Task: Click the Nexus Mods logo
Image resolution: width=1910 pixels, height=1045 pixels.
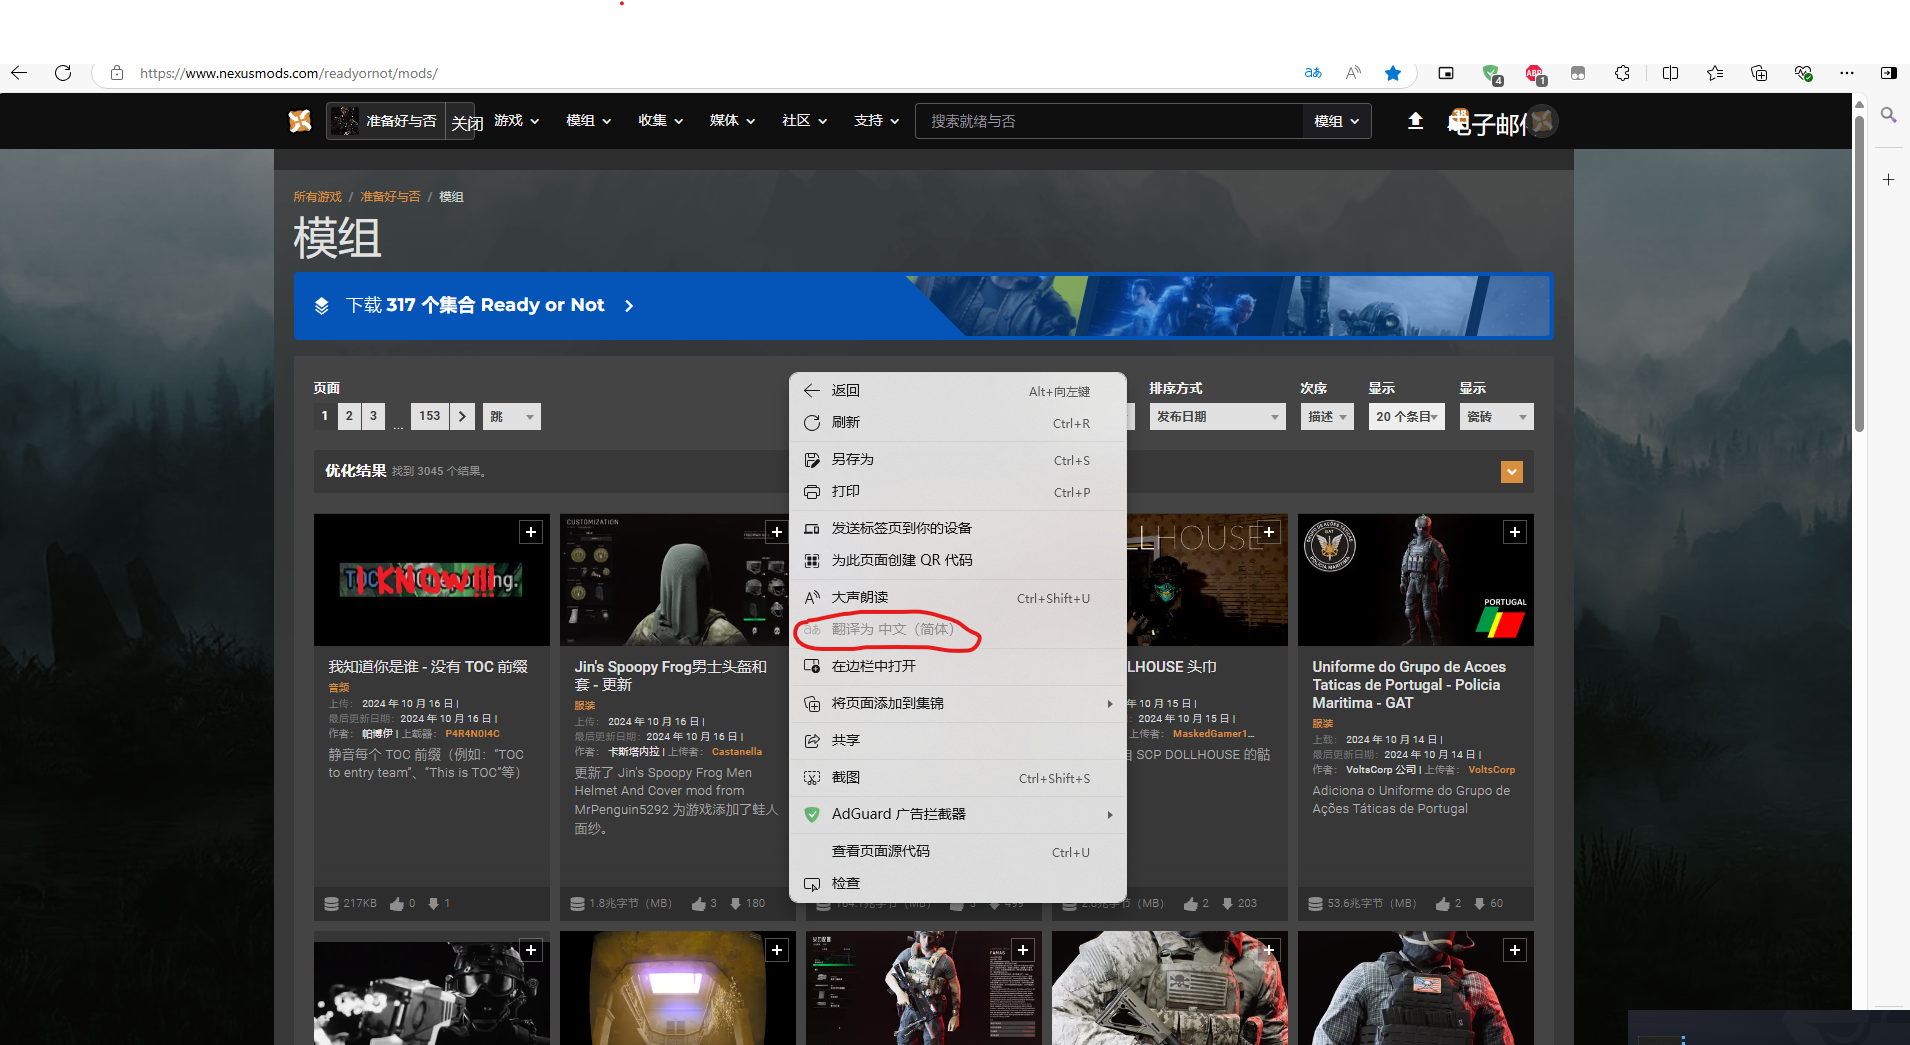Action: point(300,121)
